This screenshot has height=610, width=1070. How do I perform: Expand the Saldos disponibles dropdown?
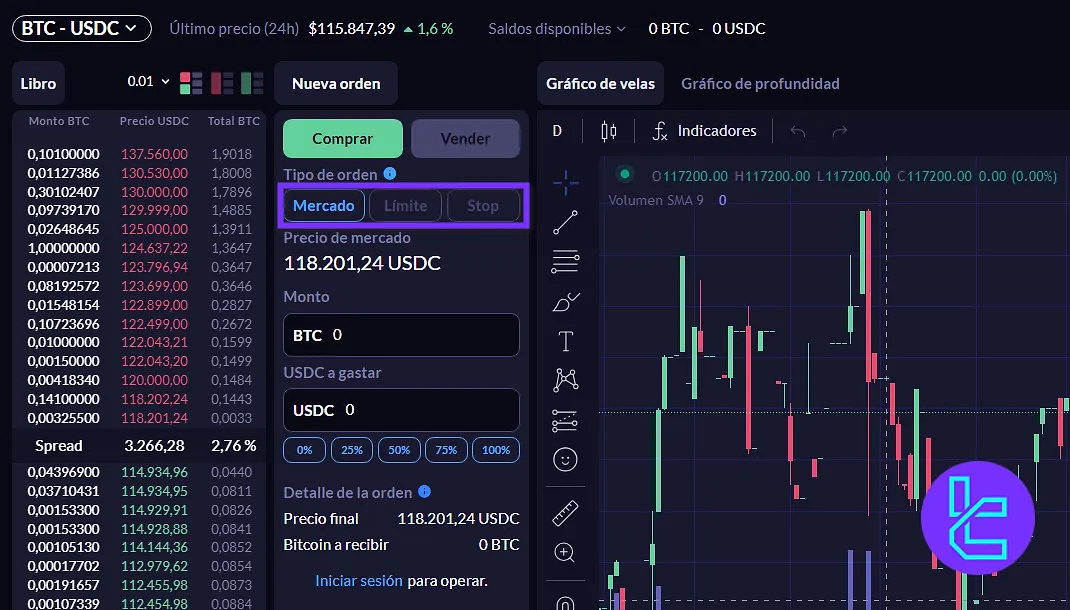click(x=557, y=29)
